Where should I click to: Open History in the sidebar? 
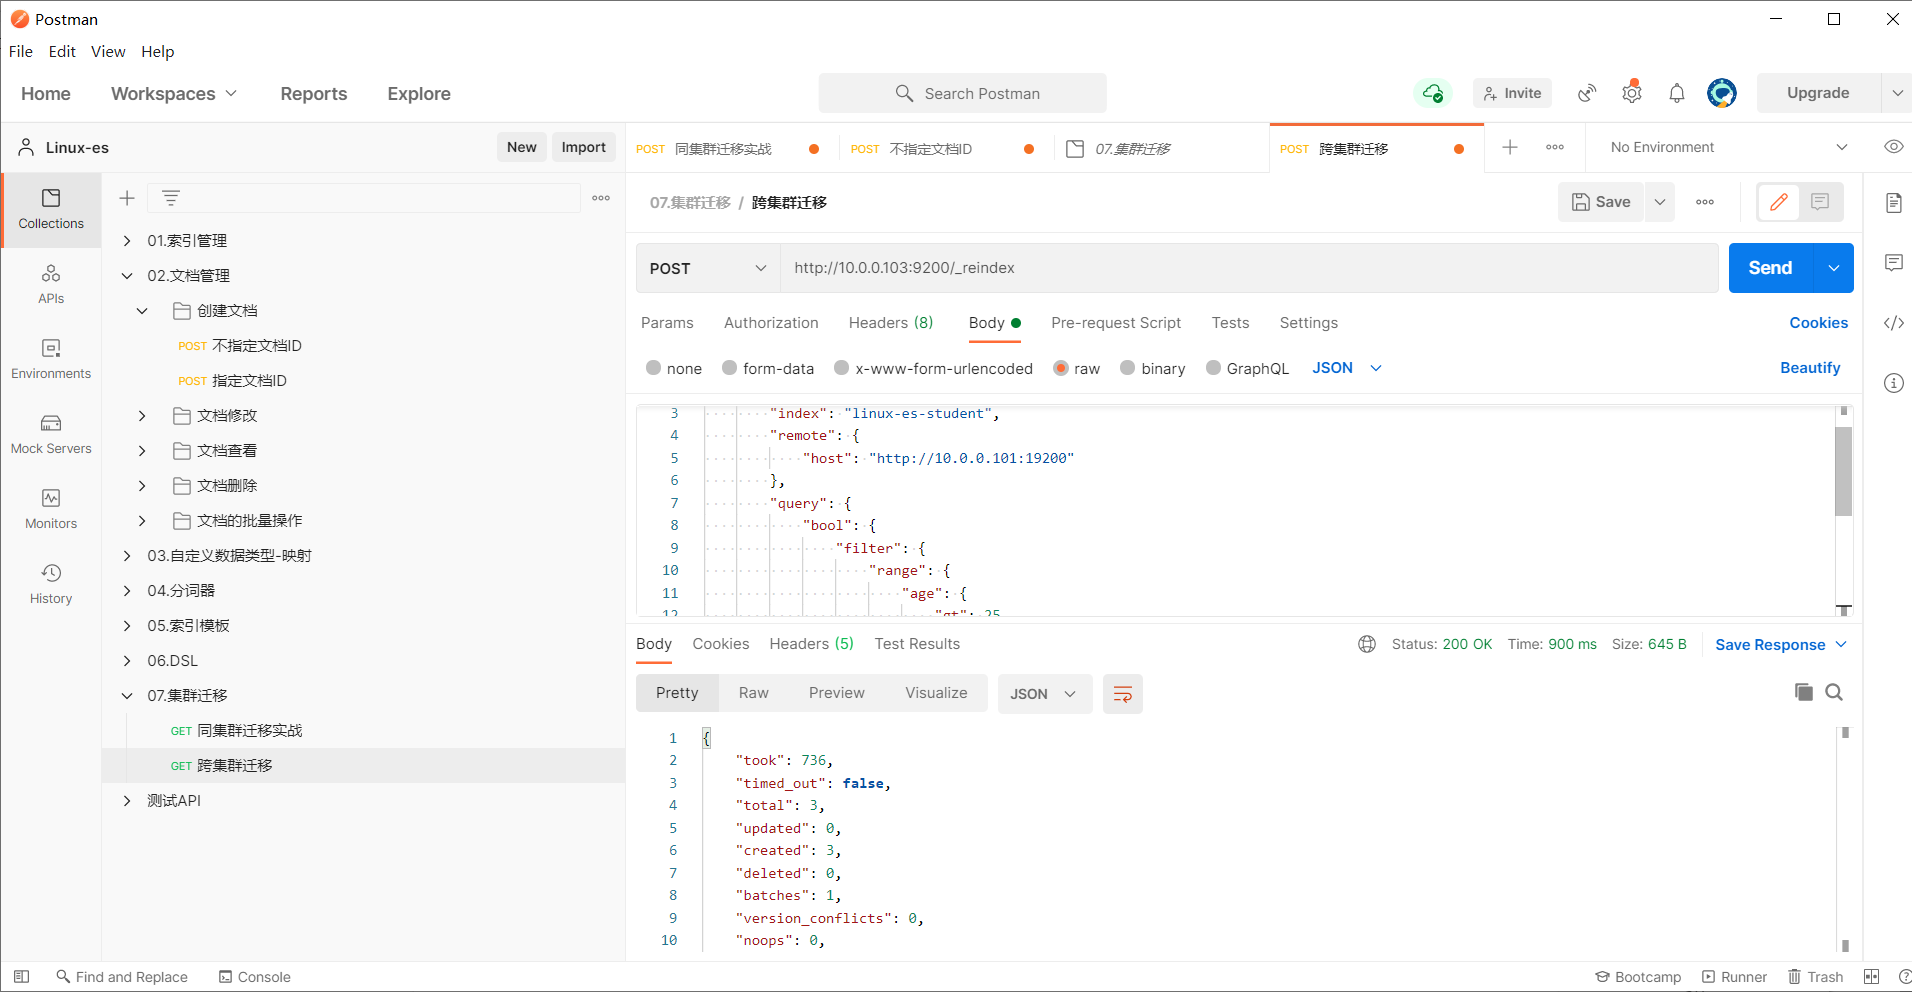(x=51, y=584)
